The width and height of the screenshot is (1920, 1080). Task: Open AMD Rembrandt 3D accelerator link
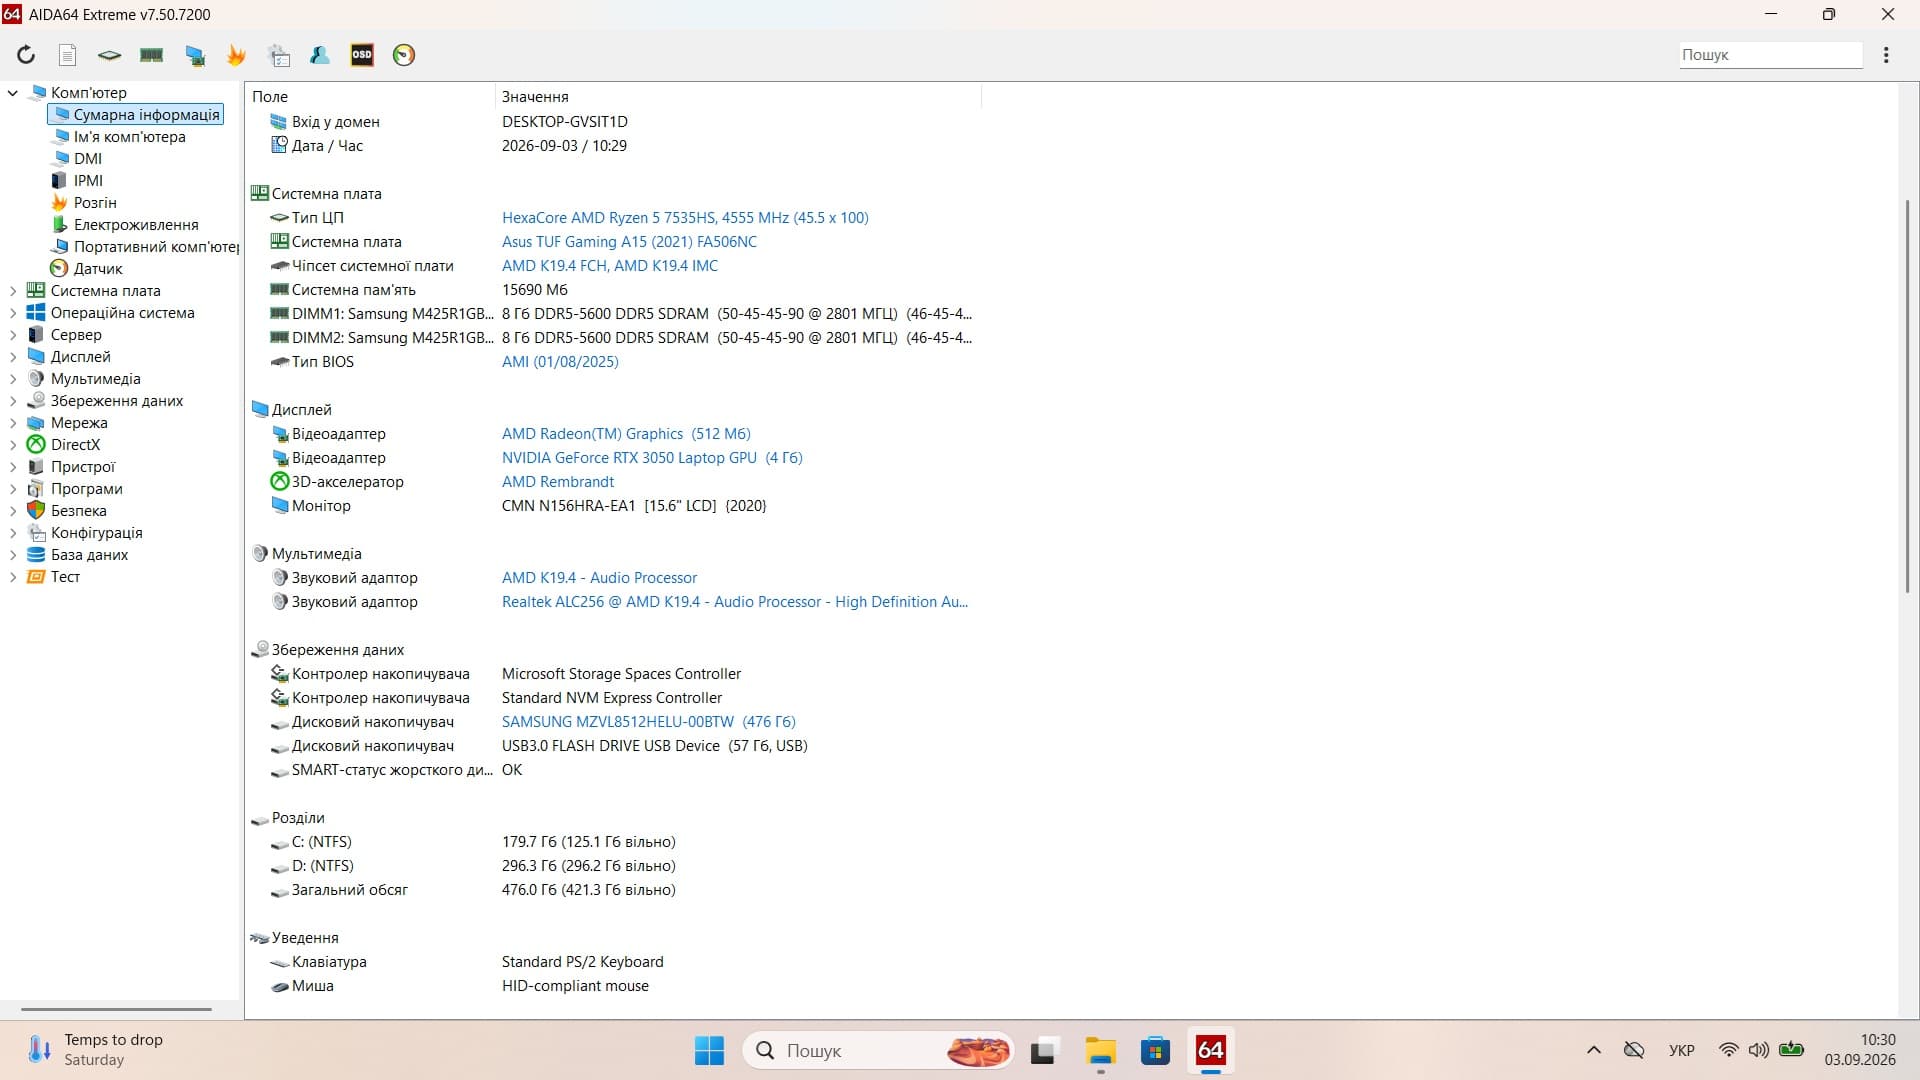pyautogui.click(x=558, y=482)
